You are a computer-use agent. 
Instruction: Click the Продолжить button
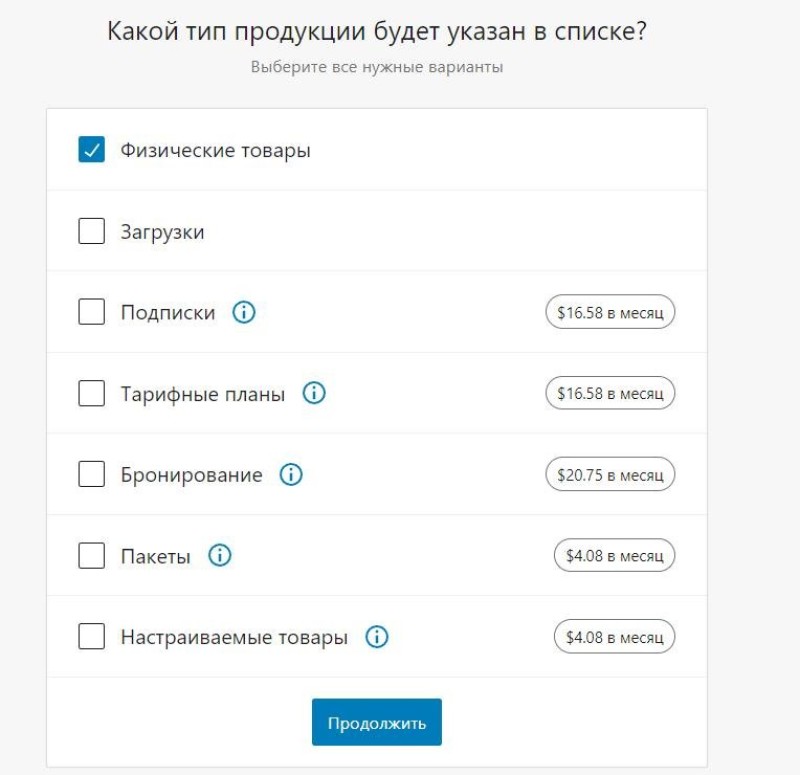point(377,722)
